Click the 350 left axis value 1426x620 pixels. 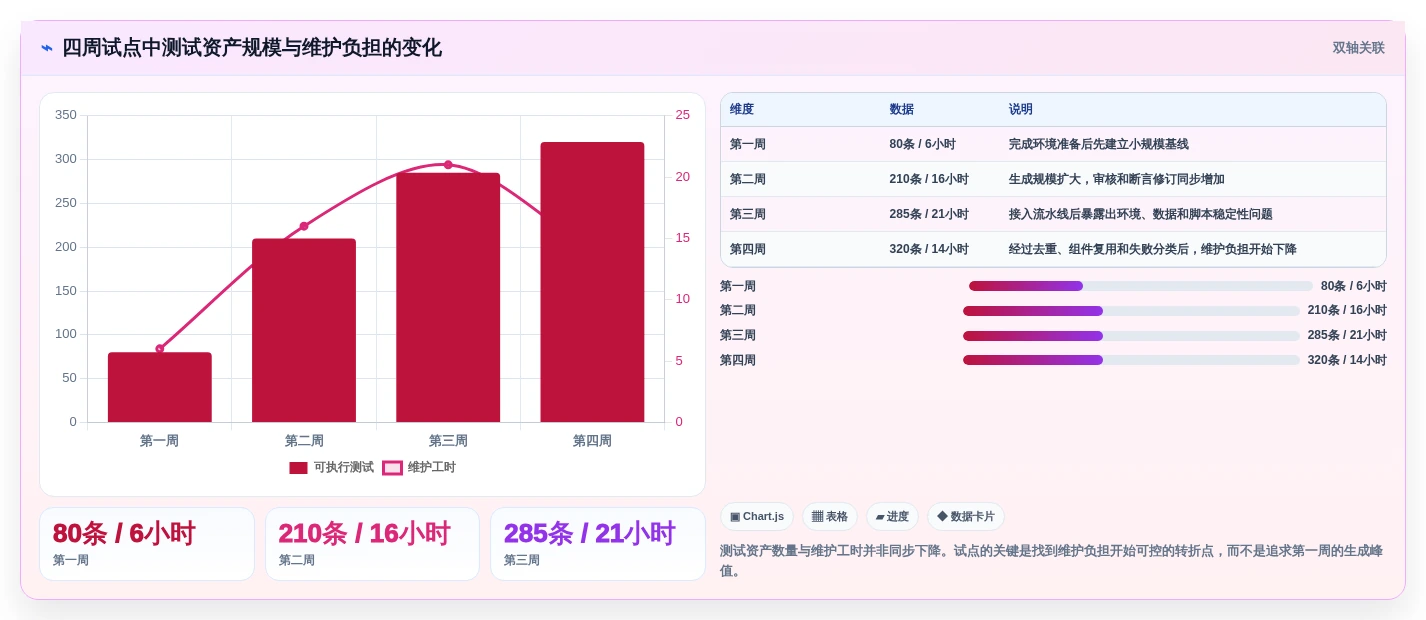pos(66,115)
